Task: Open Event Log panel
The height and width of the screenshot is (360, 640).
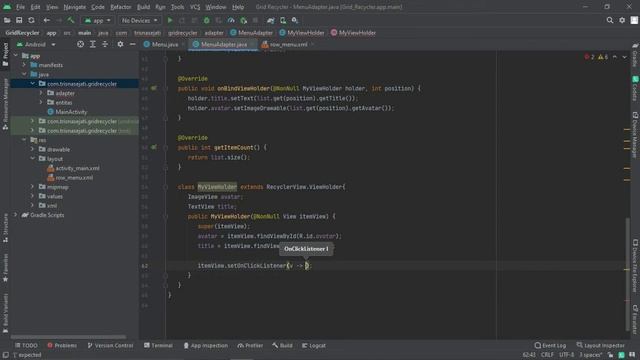Action: point(550,345)
